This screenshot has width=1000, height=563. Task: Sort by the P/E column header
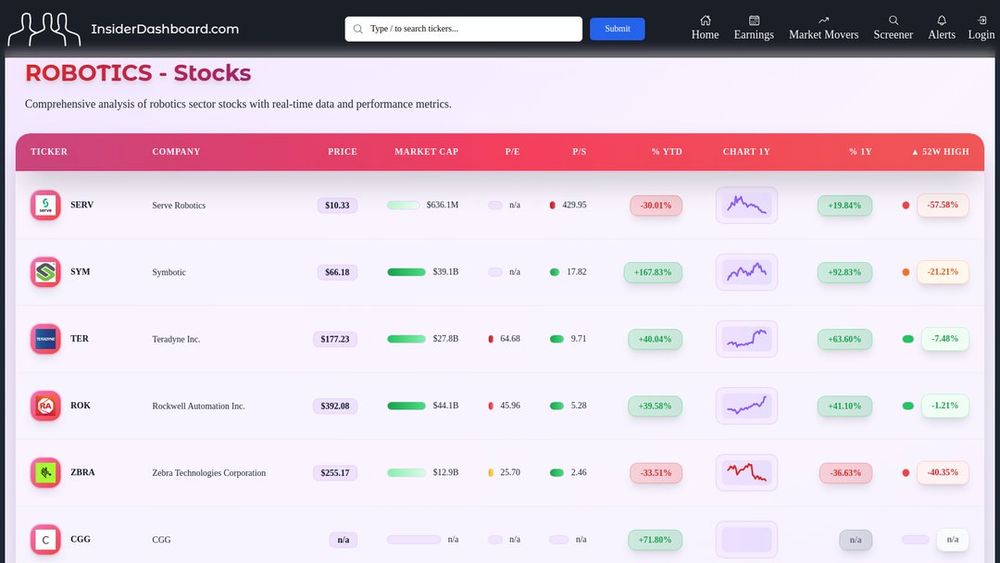pos(512,152)
